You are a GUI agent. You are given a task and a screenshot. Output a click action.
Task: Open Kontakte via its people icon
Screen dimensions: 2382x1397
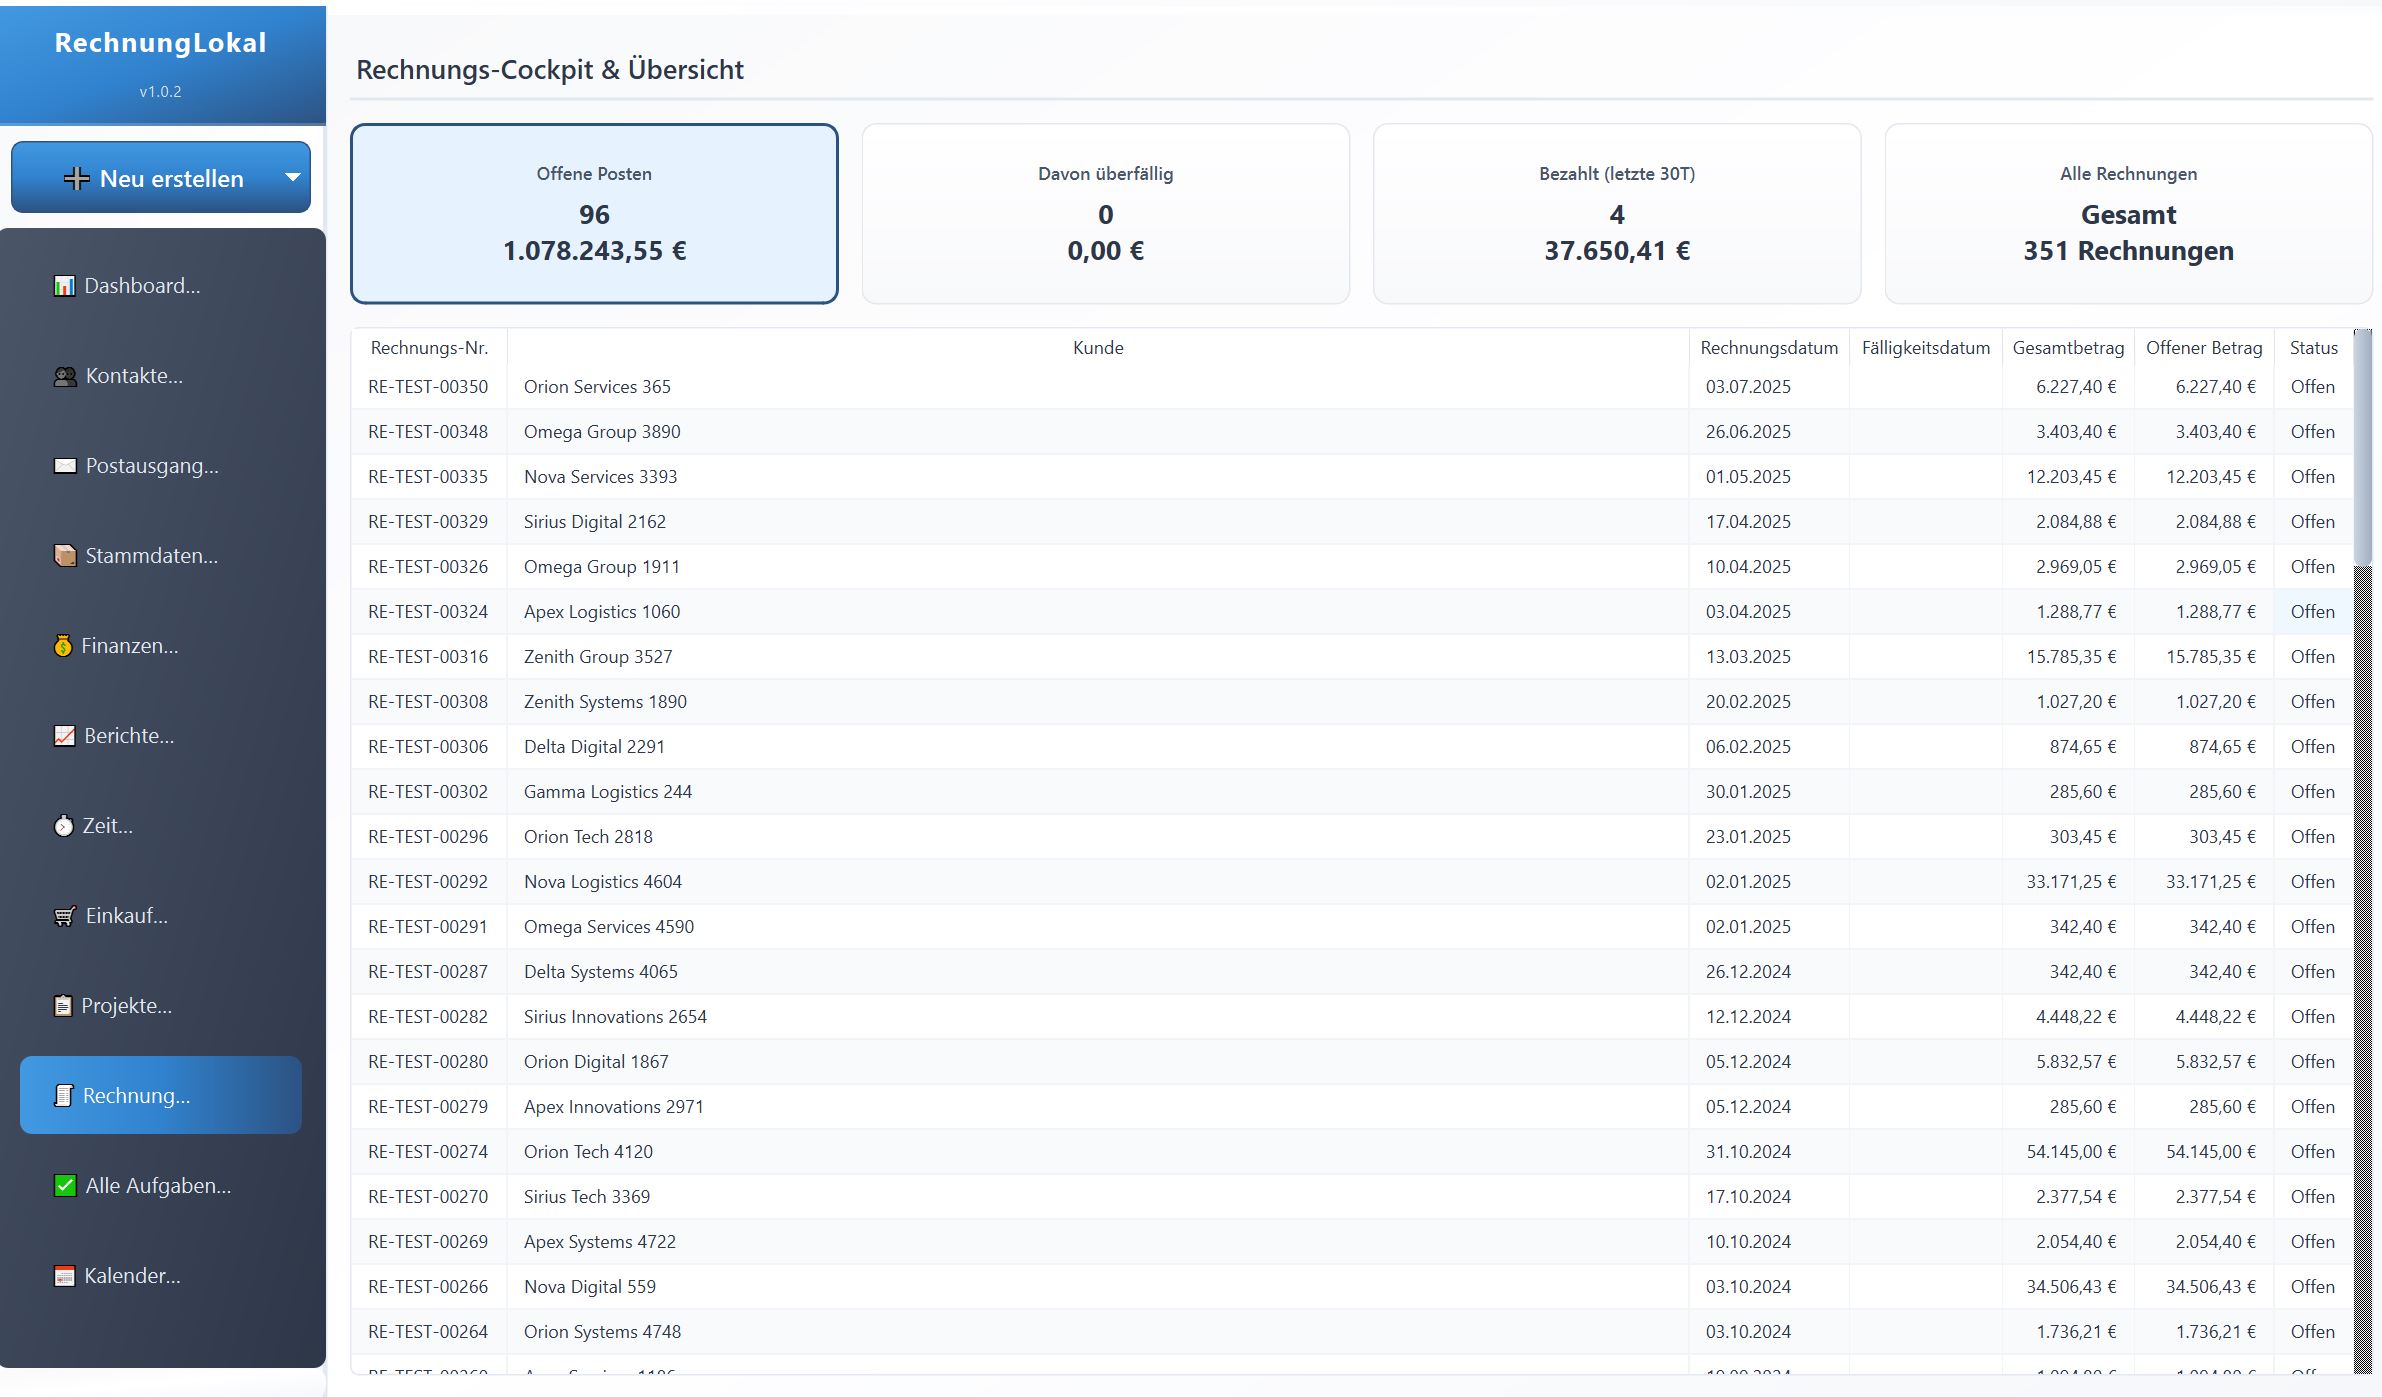[65, 377]
